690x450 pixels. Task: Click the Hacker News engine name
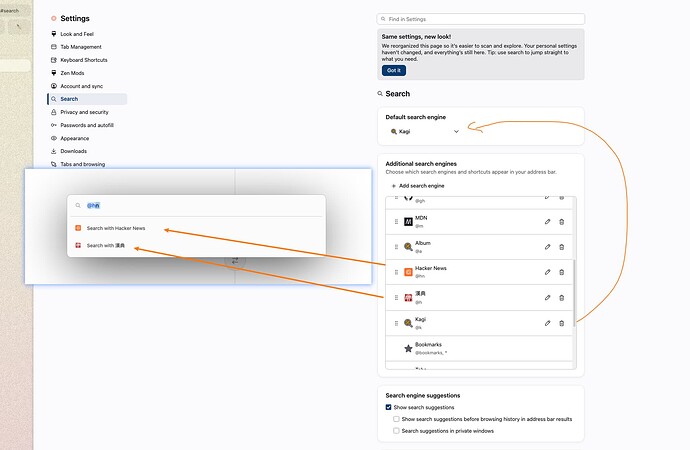click(x=430, y=268)
